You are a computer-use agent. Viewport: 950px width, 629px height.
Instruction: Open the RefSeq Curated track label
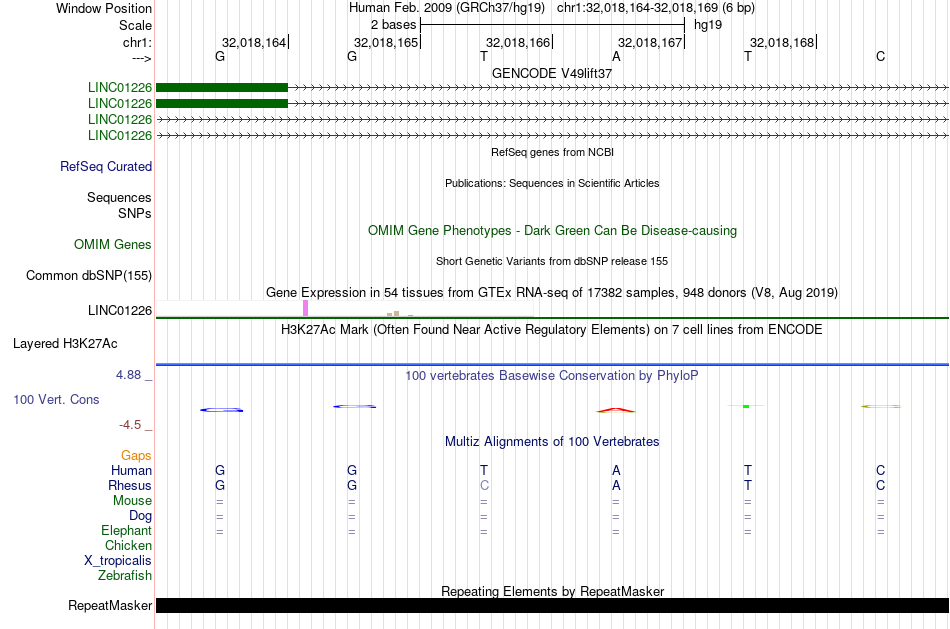[106, 167]
